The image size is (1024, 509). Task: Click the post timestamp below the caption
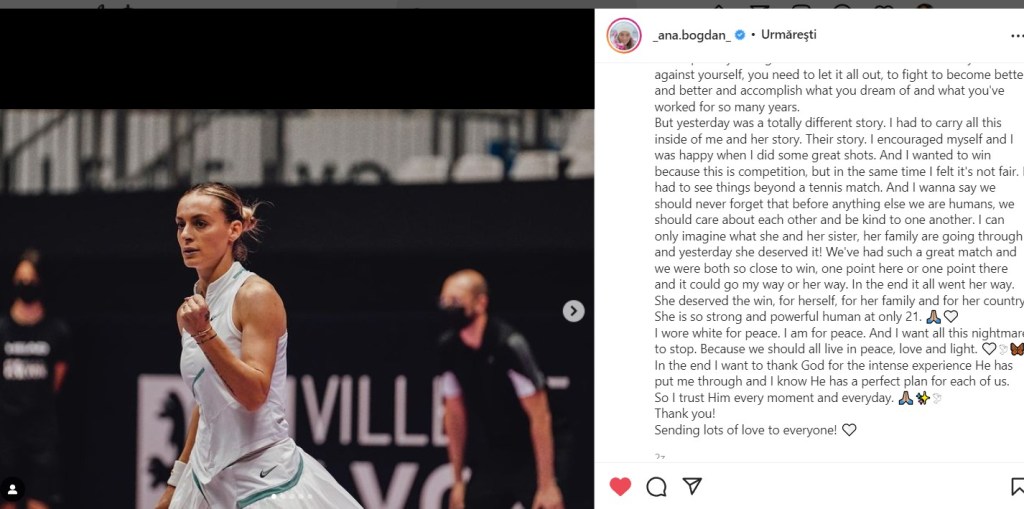click(x=660, y=456)
